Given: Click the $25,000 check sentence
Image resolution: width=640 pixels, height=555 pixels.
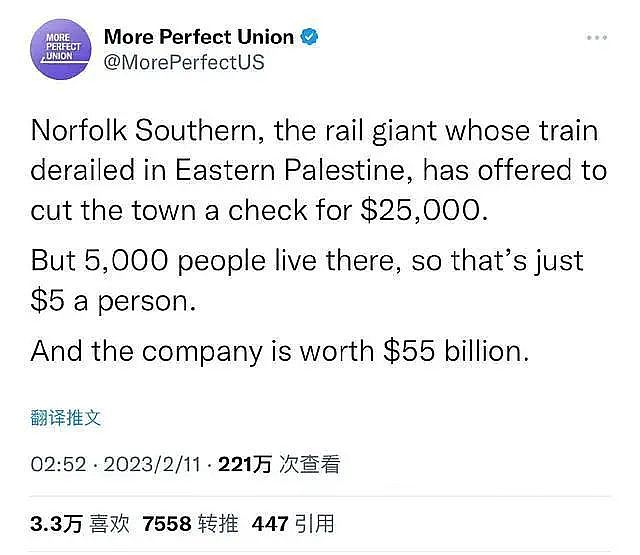Looking at the screenshot, I should (259, 211).
